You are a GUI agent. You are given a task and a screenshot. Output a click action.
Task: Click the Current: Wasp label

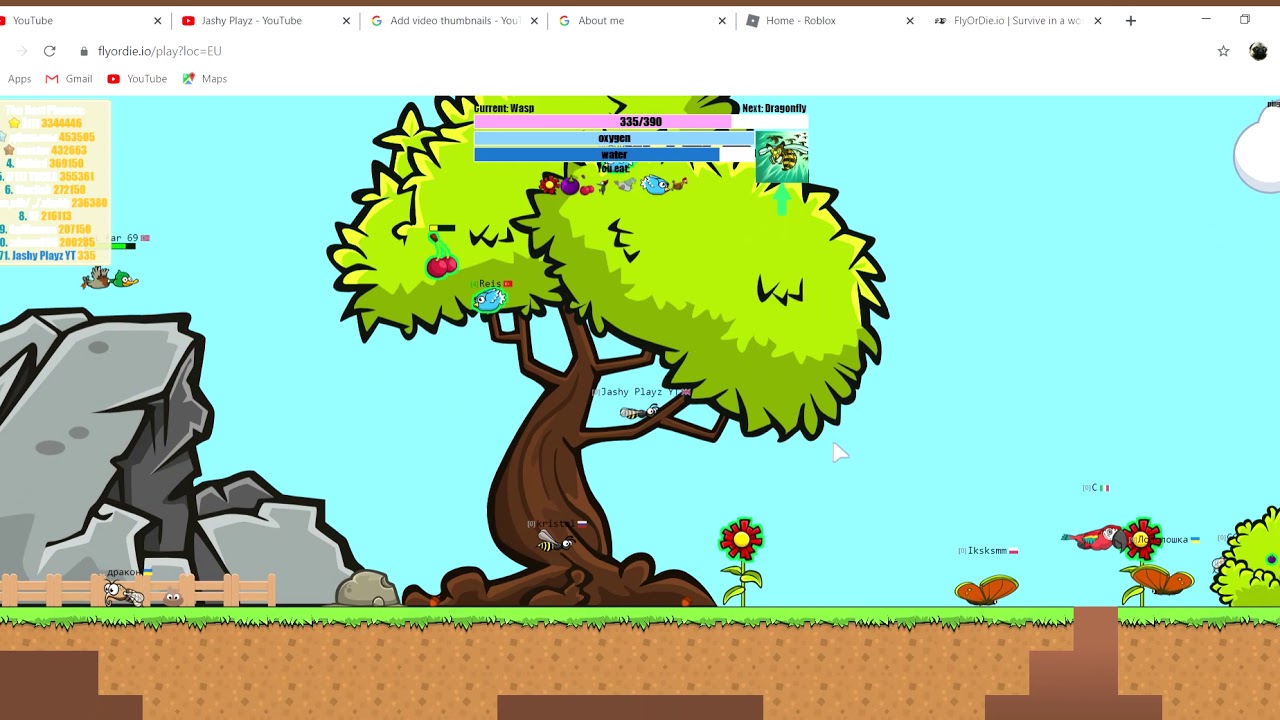coord(504,108)
